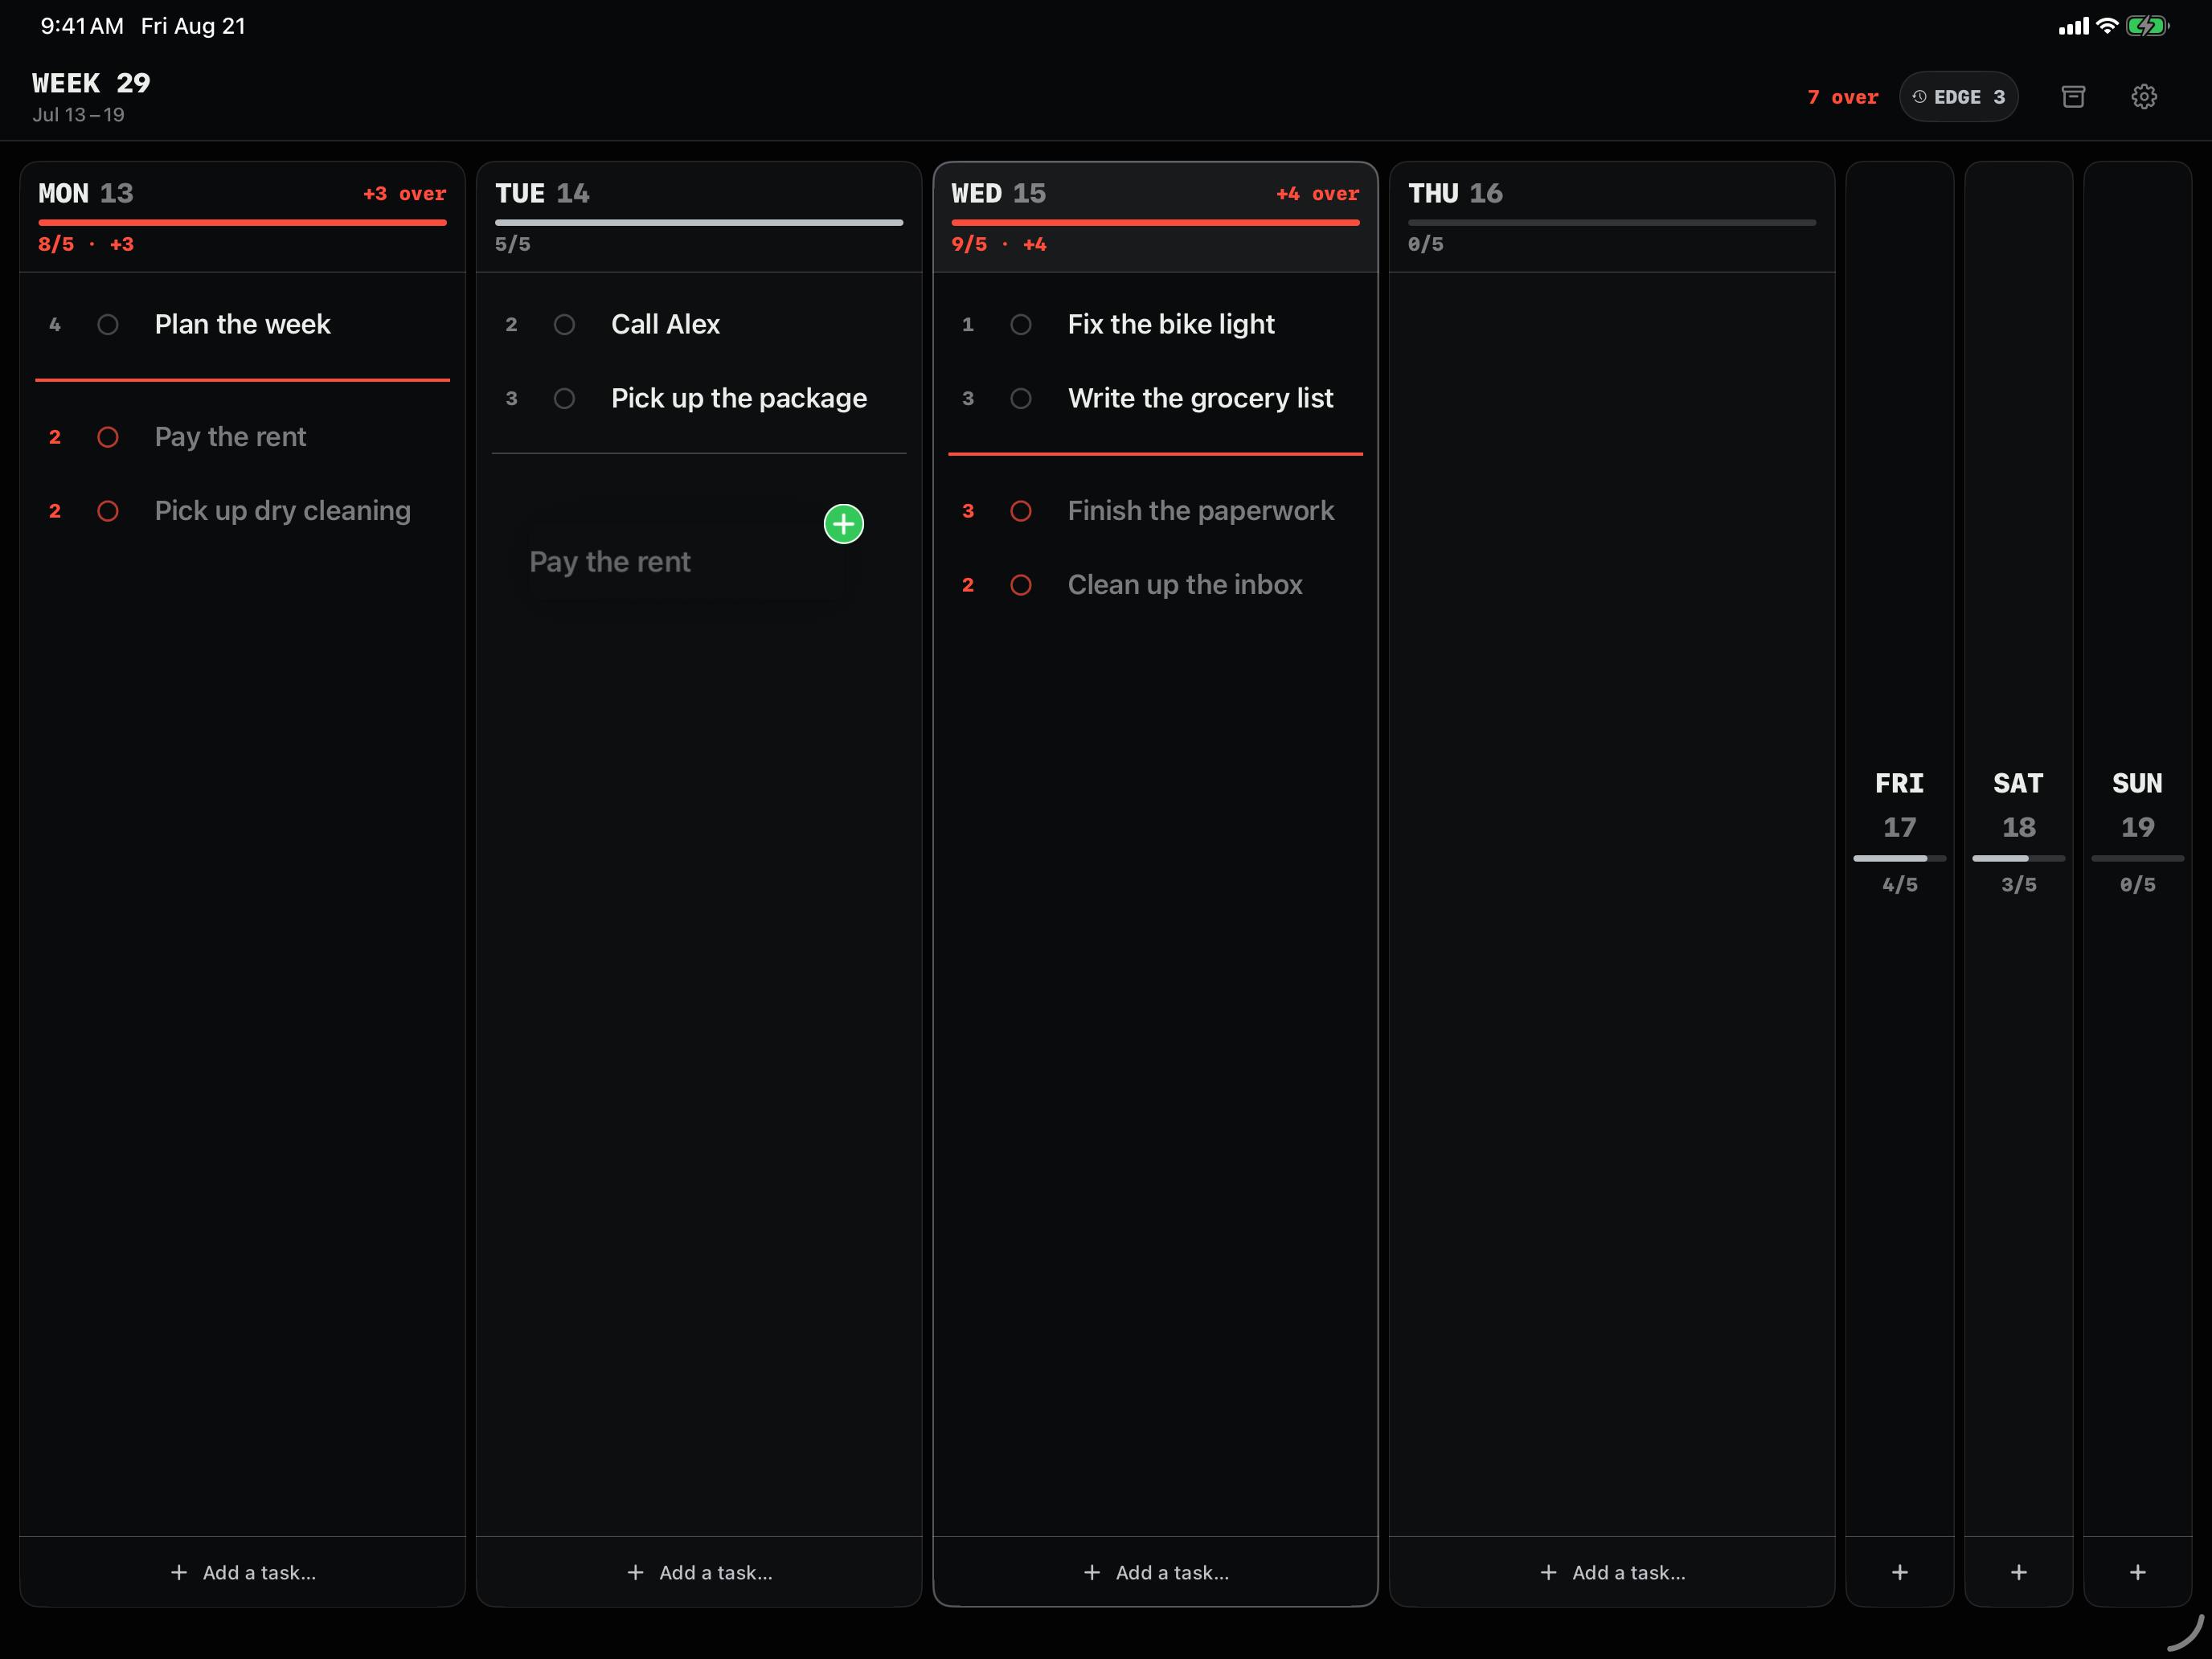
Task: Complete 'Pick up dry cleaning' circle
Action: [108, 511]
